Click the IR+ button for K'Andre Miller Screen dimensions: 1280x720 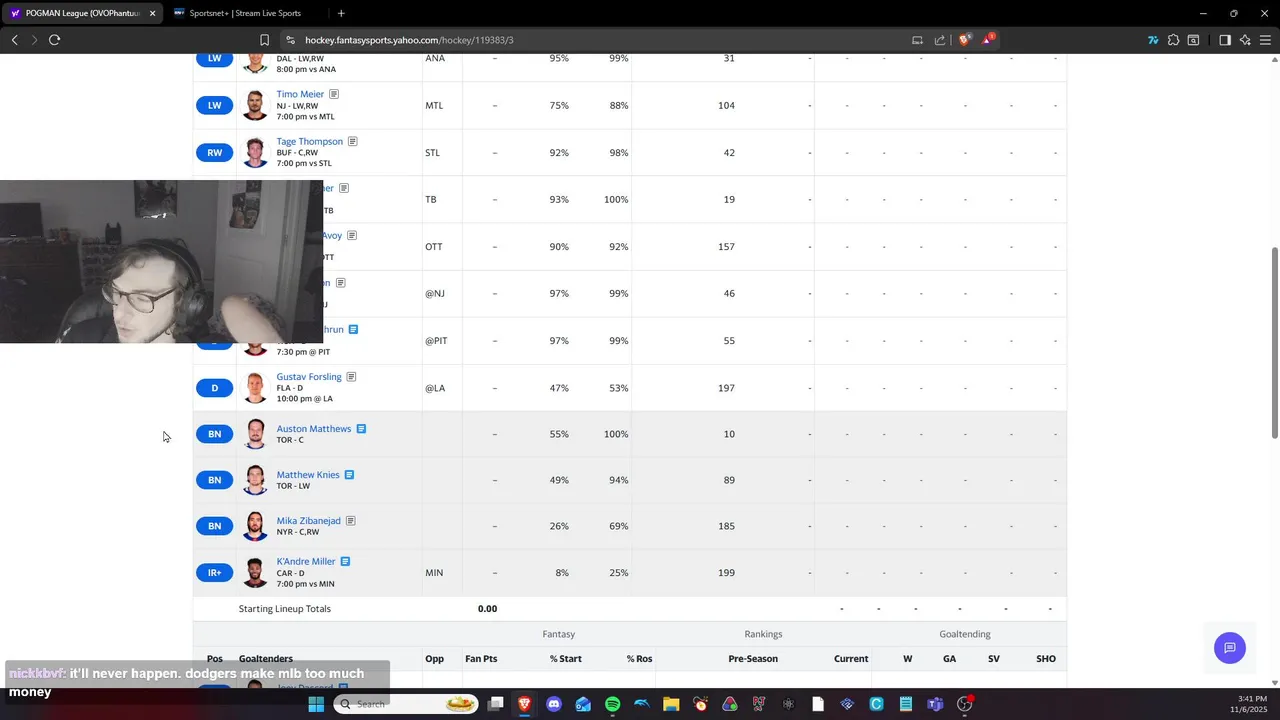pyautogui.click(x=214, y=573)
